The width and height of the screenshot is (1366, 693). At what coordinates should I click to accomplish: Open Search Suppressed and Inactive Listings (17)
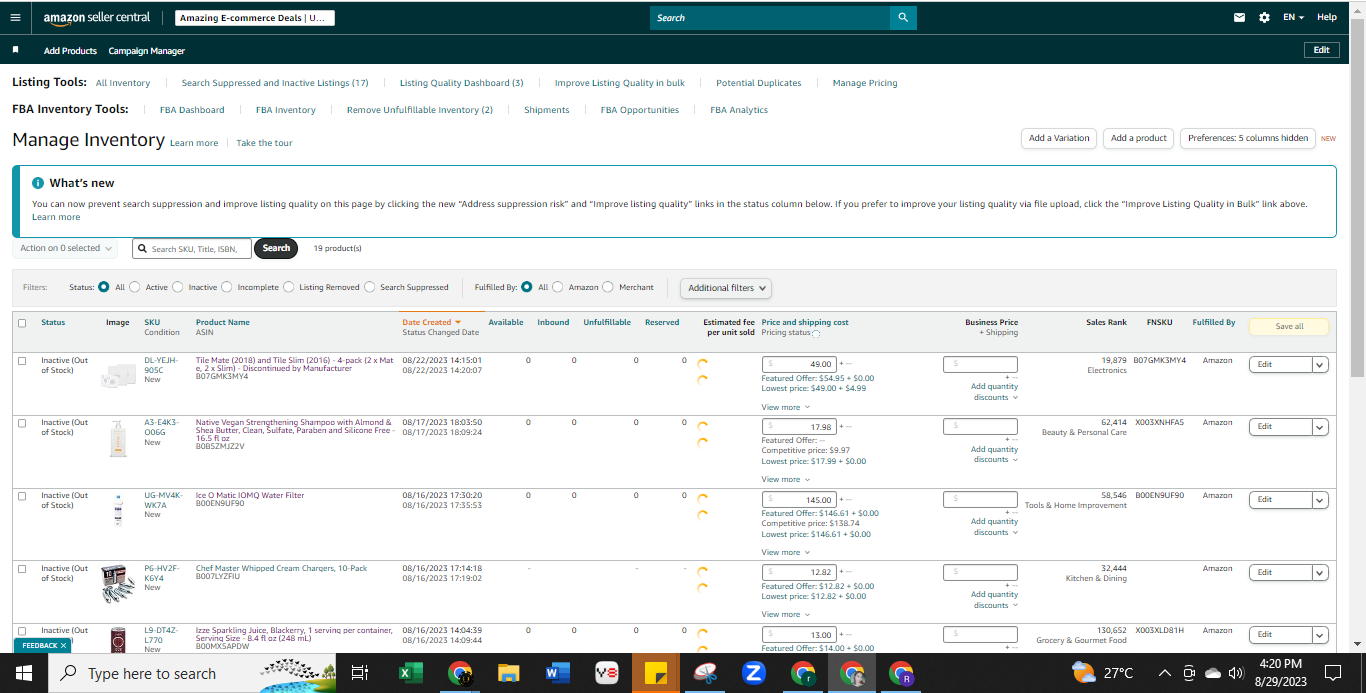click(x=275, y=83)
